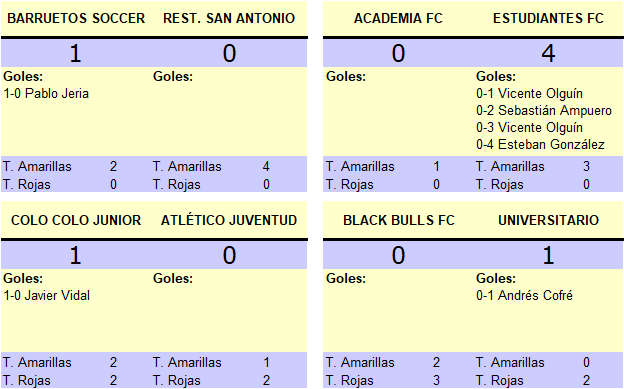624x389 pixels.
Task: Click the COLO COLO JUNIOR header
Action: pos(76,220)
